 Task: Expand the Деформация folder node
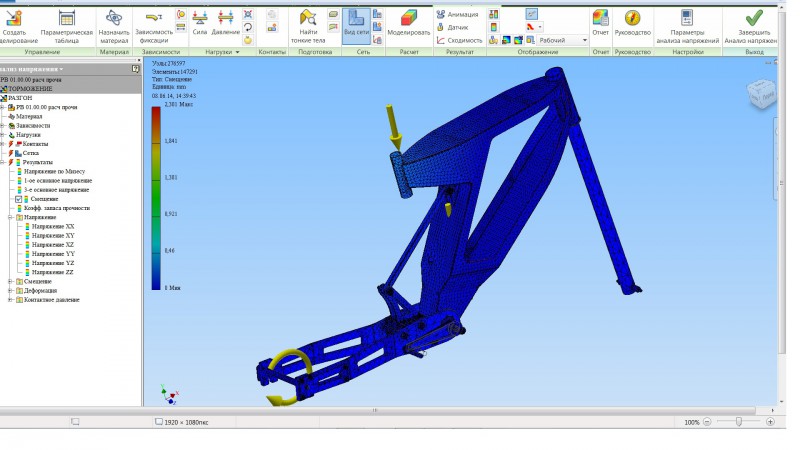[10, 291]
